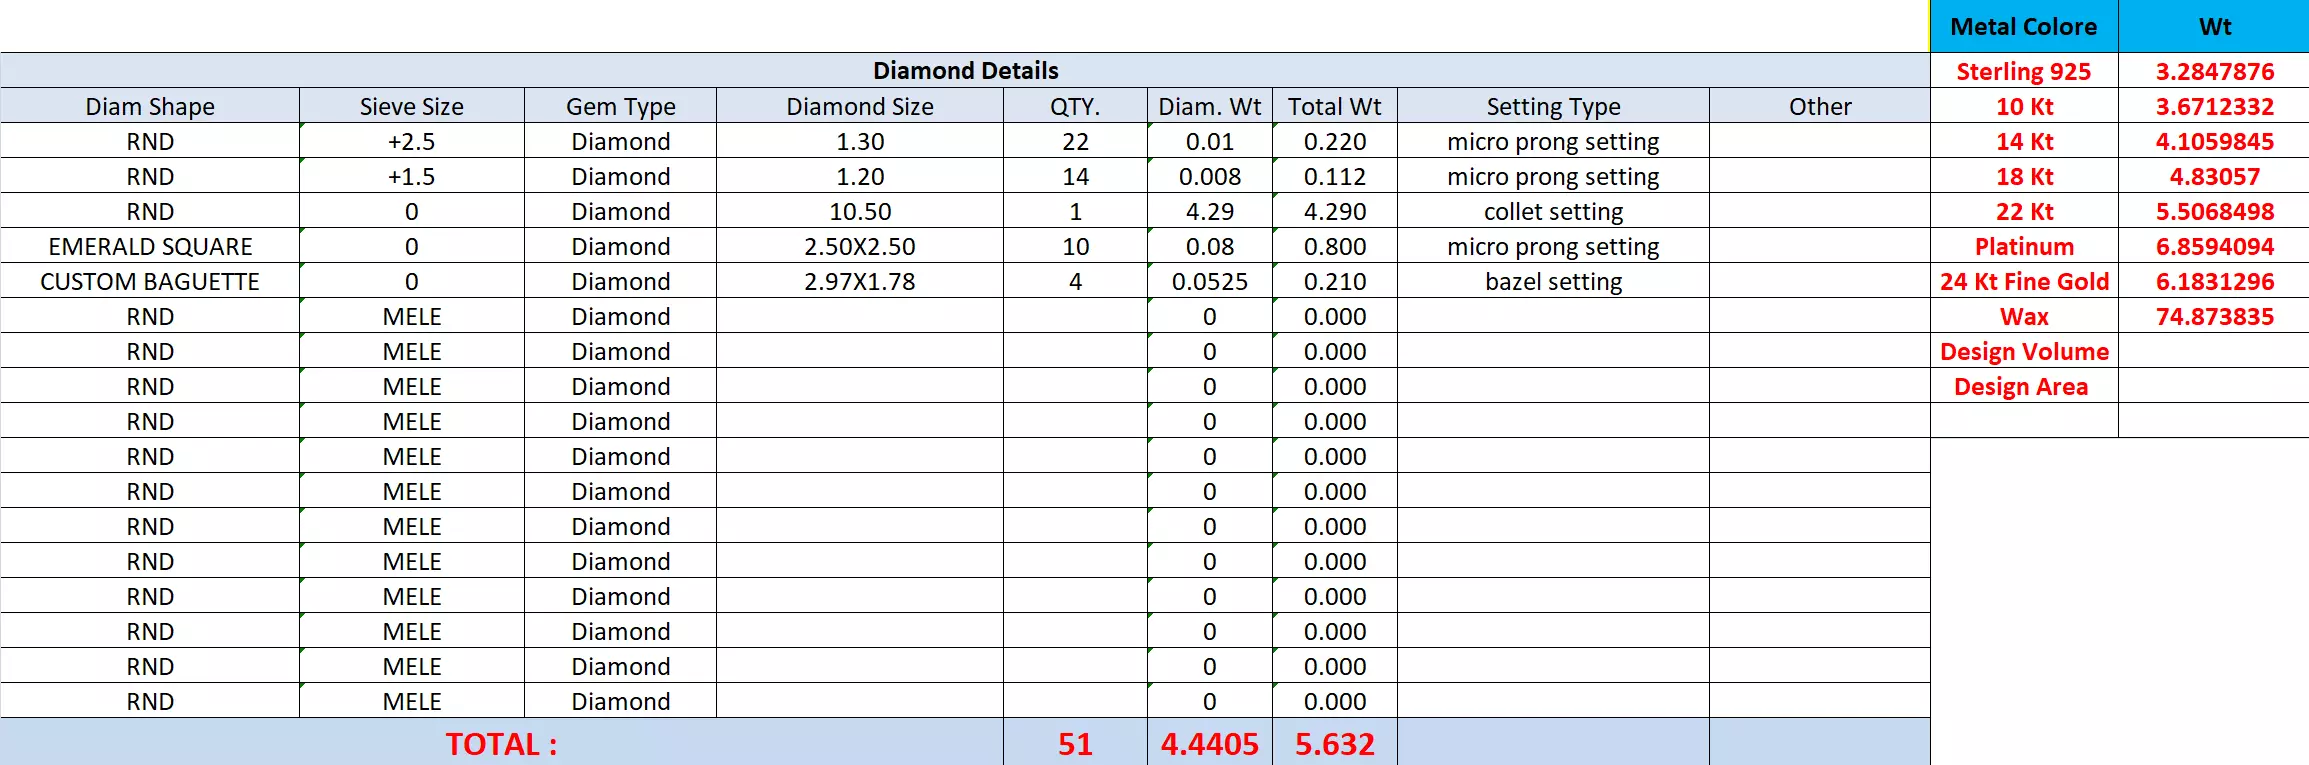
Task: Select Sterling 925 weight 3.2847876
Action: 2214,71
